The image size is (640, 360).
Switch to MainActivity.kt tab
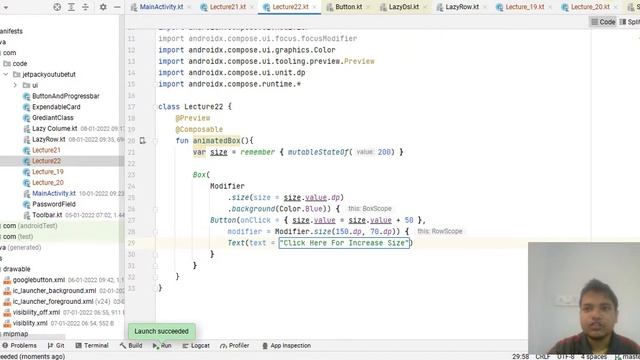tap(161, 7)
